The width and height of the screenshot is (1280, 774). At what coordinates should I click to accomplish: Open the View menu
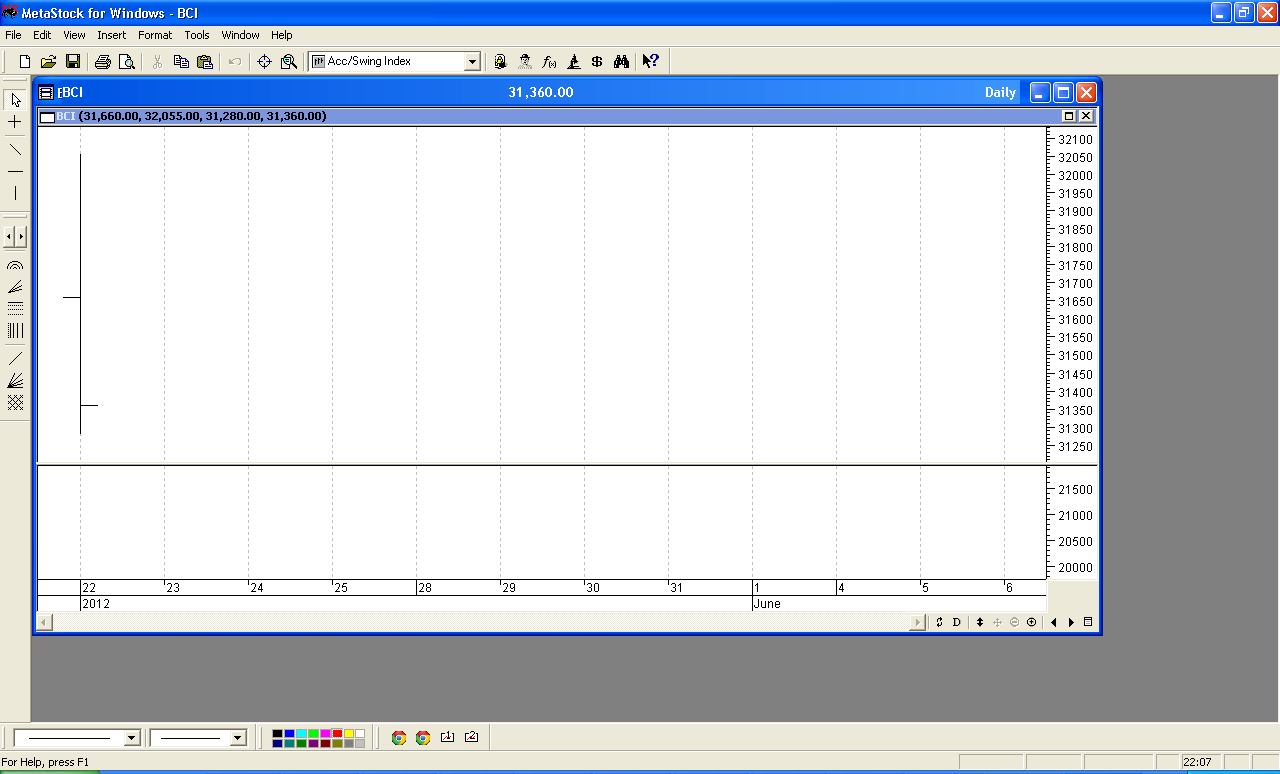(74, 35)
